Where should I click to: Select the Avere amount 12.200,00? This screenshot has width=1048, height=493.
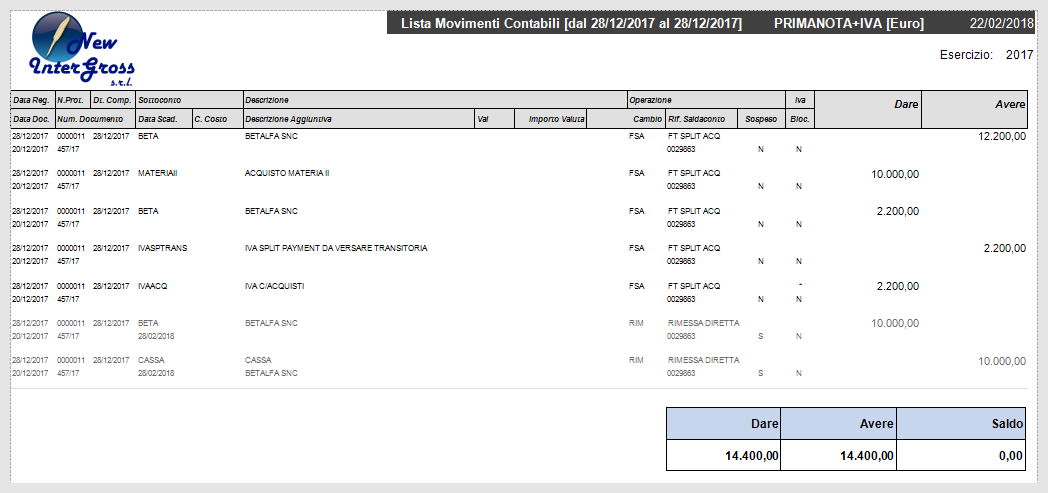pyautogui.click(x=1001, y=136)
